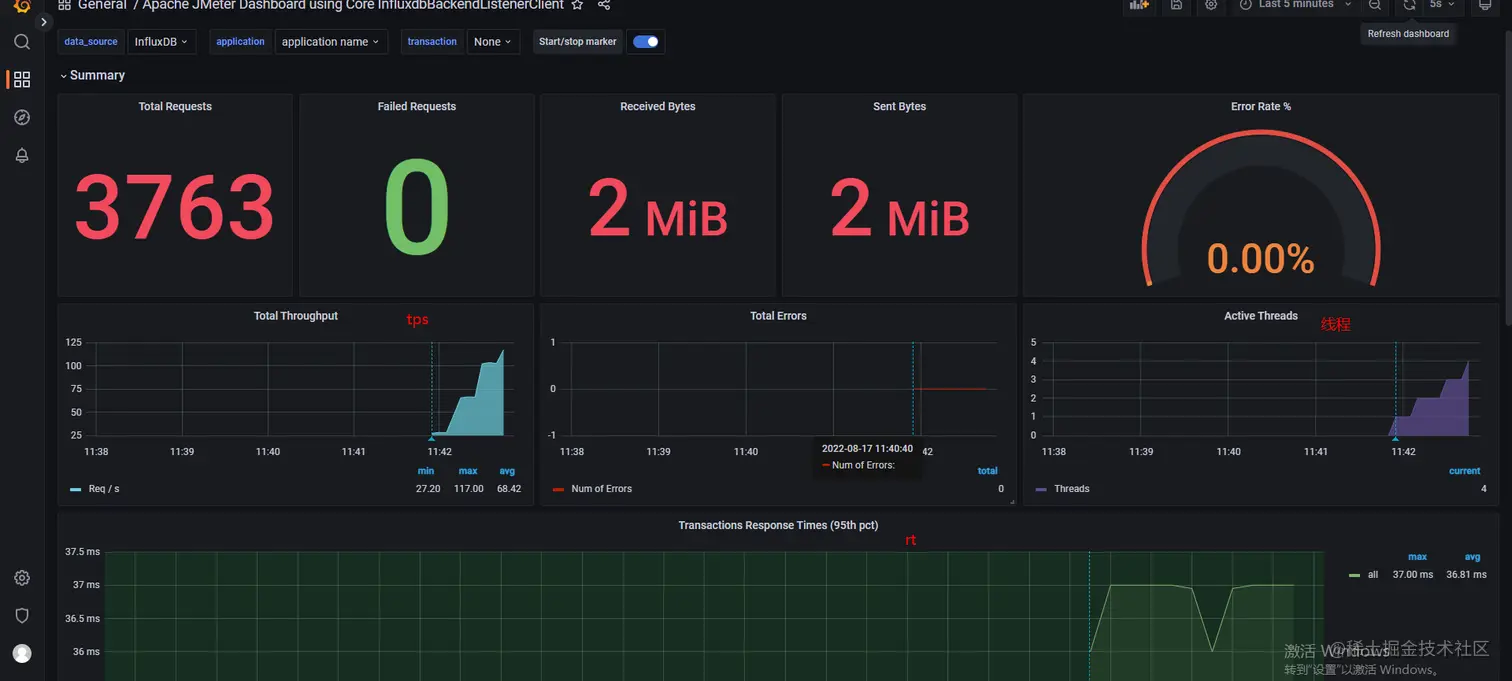Toggle the Start/stop marker switch

[646, 42]
